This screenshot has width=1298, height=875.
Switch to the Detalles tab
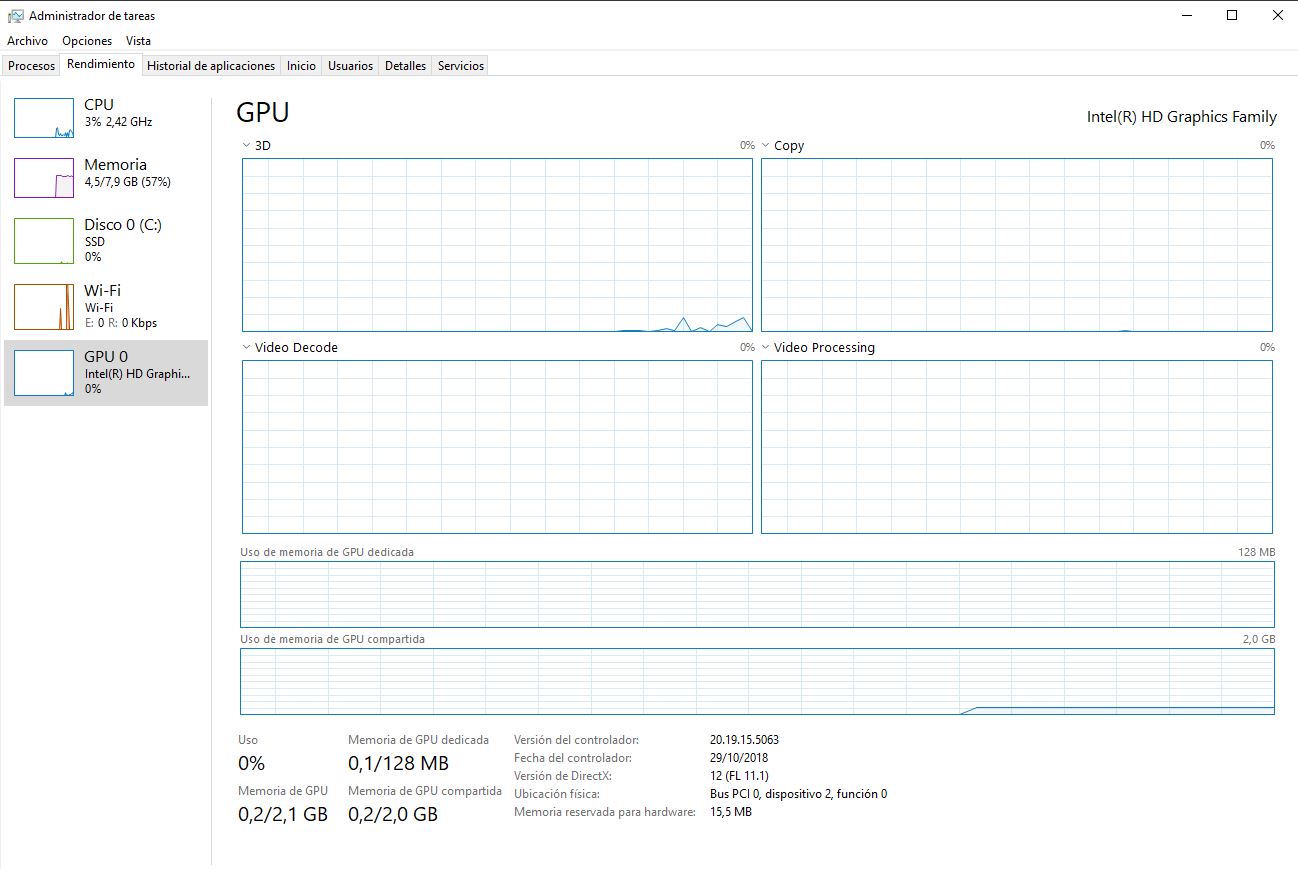coord(405,66)
